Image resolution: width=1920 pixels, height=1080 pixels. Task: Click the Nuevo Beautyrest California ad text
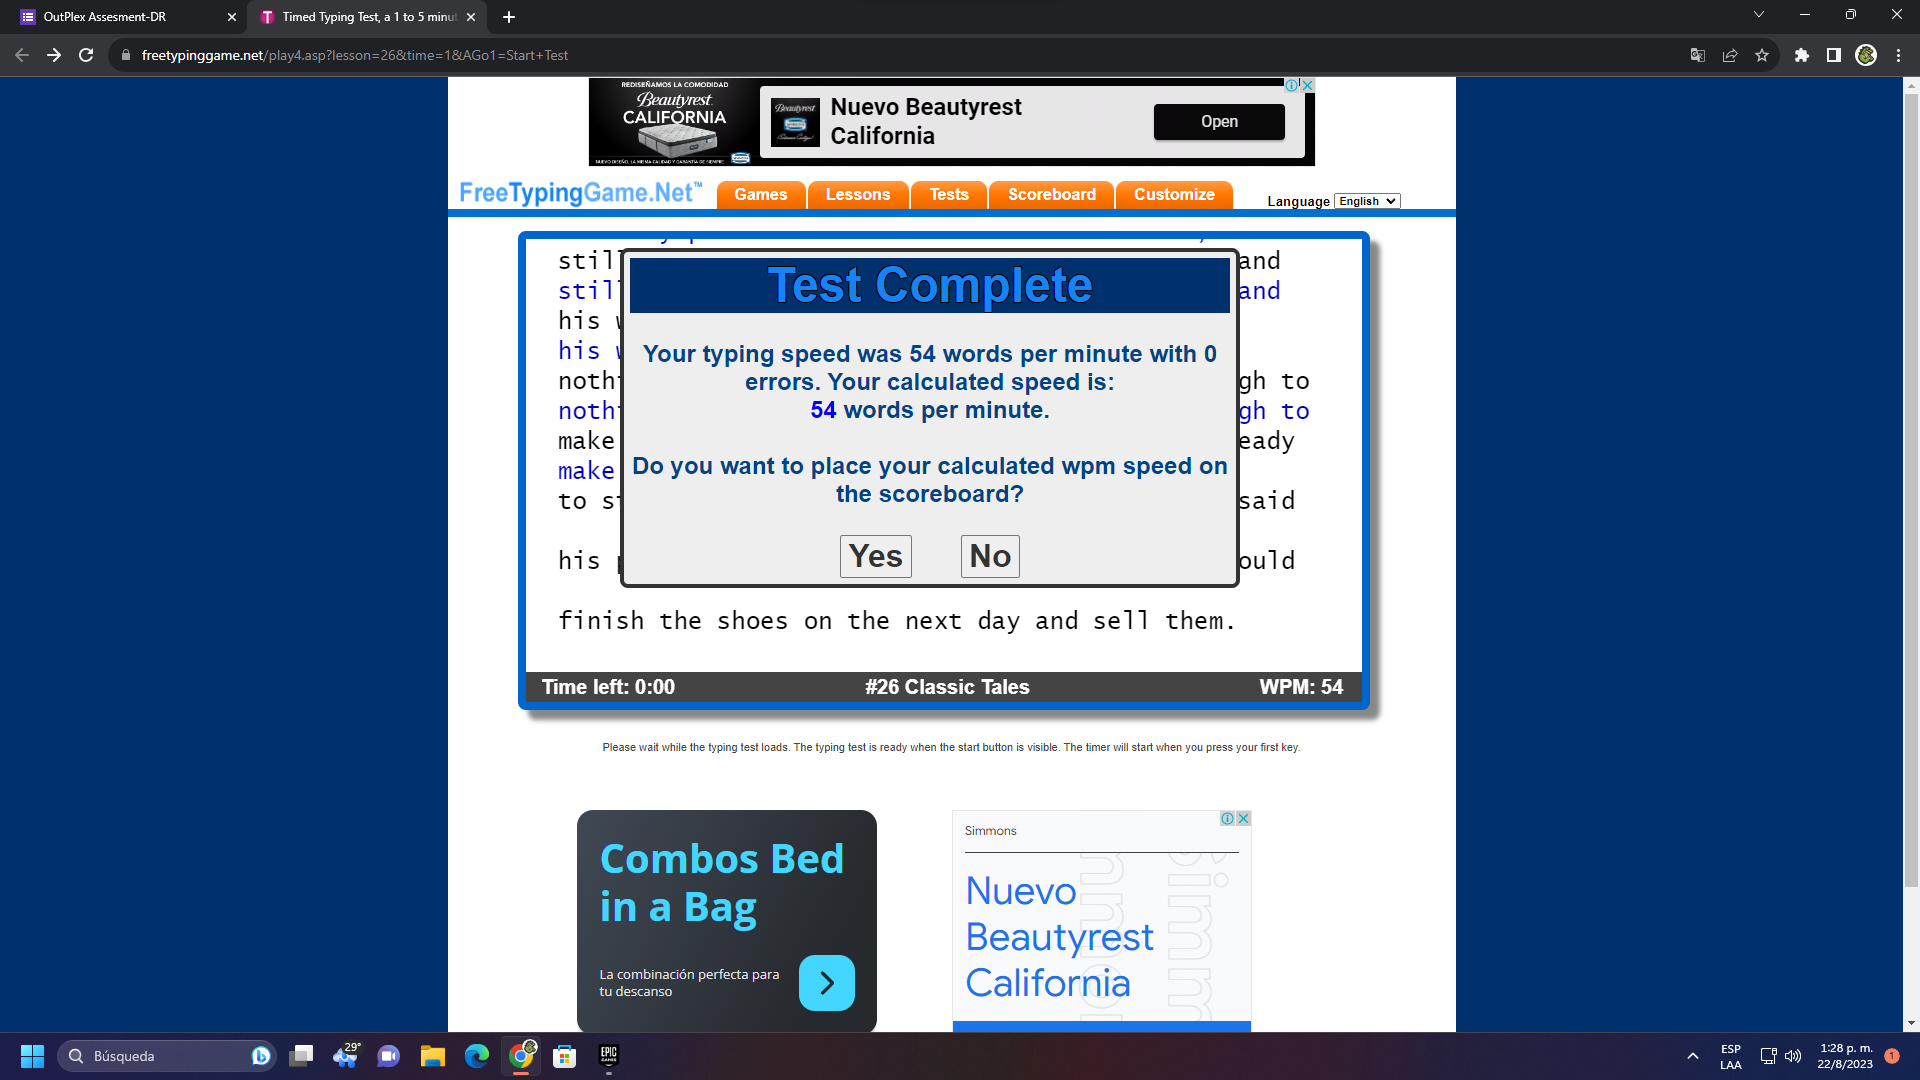[1060, 937]
